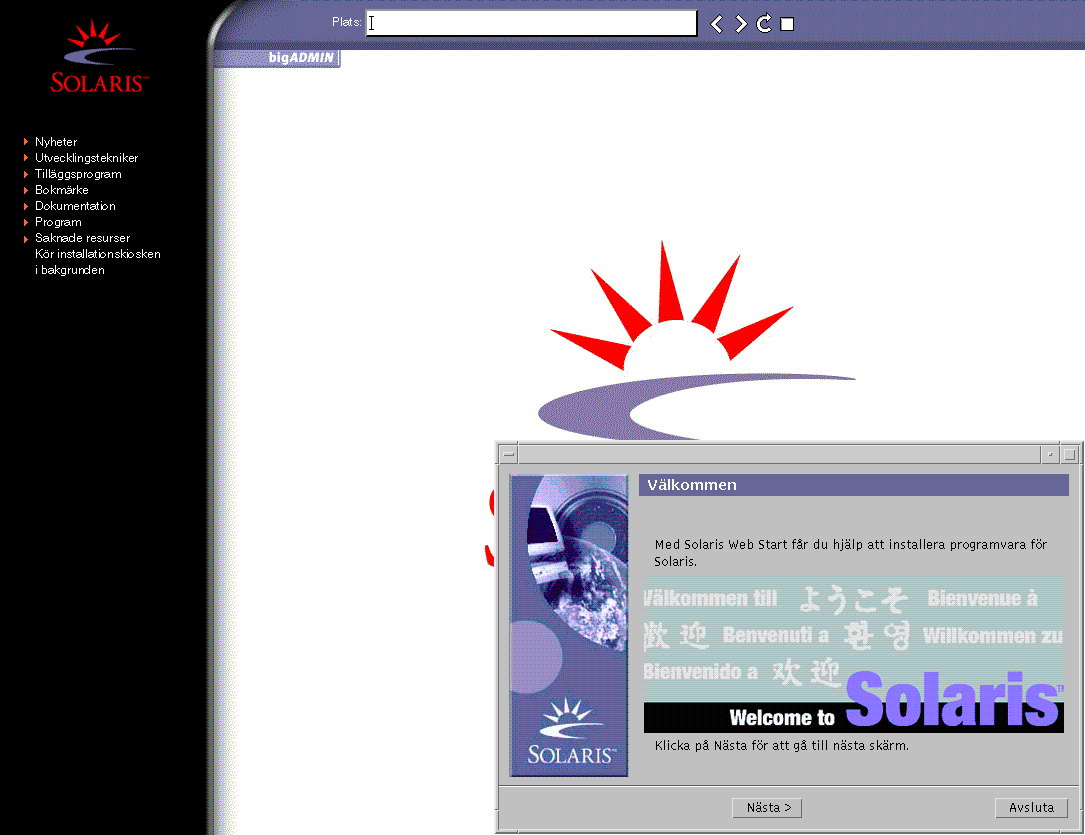Open the Nyheter link
1085x835 pixels.
56,141
